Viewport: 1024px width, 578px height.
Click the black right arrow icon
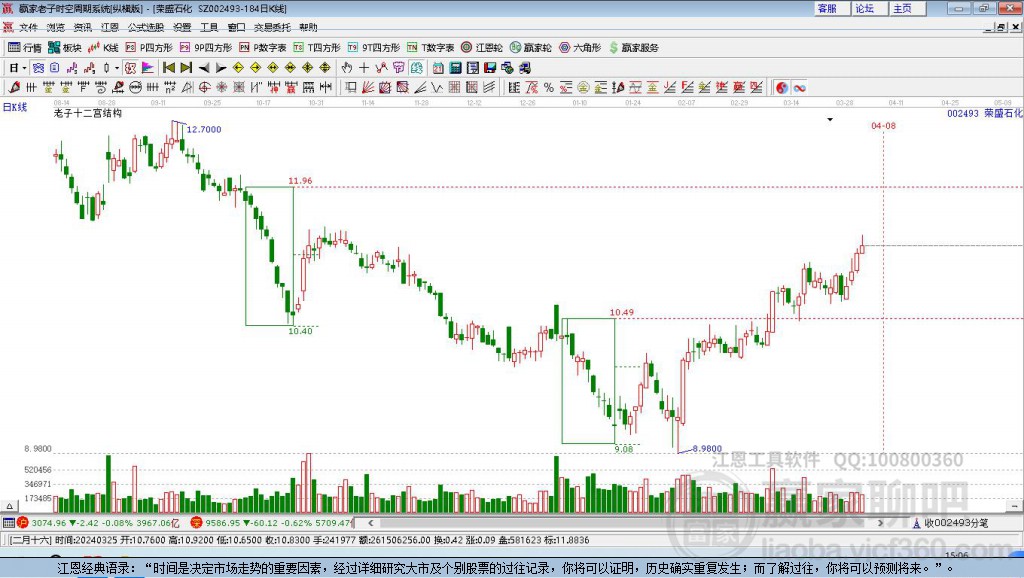(x=221, y=68)
